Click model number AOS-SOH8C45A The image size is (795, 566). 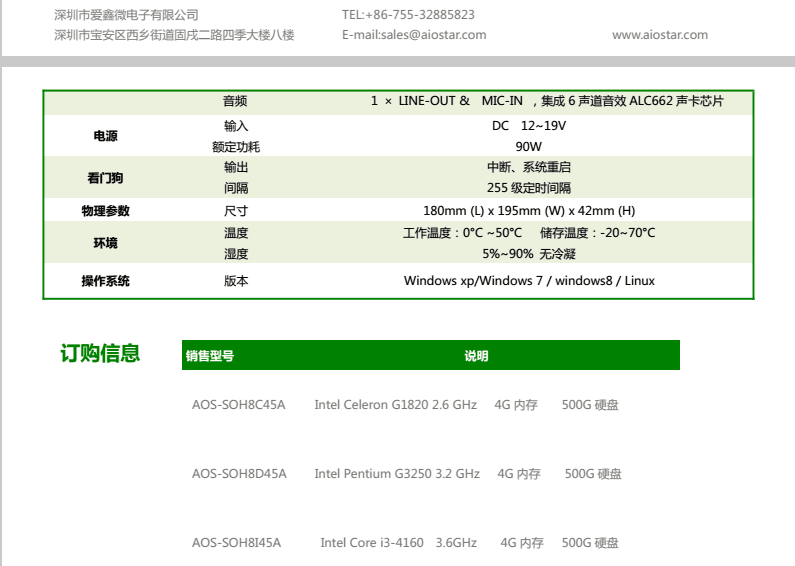tap(238, 405)
